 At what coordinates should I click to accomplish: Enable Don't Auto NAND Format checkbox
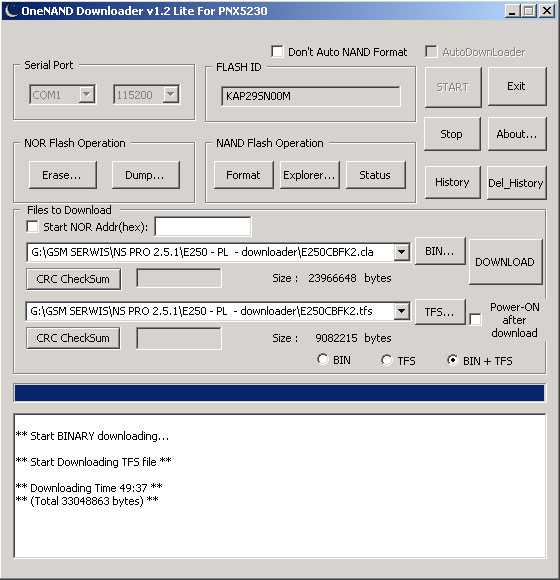277,51
